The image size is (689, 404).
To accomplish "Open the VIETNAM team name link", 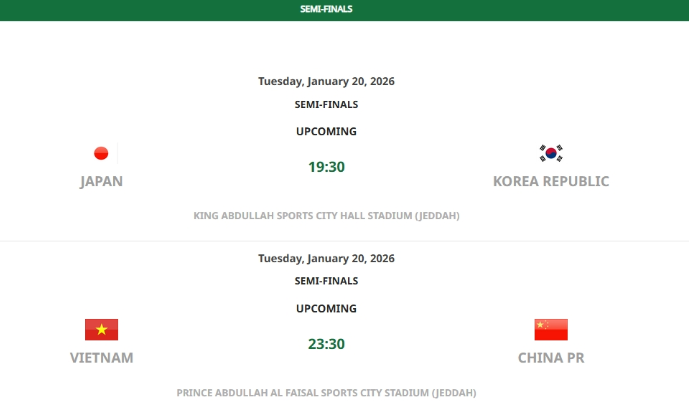I will pos(101,358).
